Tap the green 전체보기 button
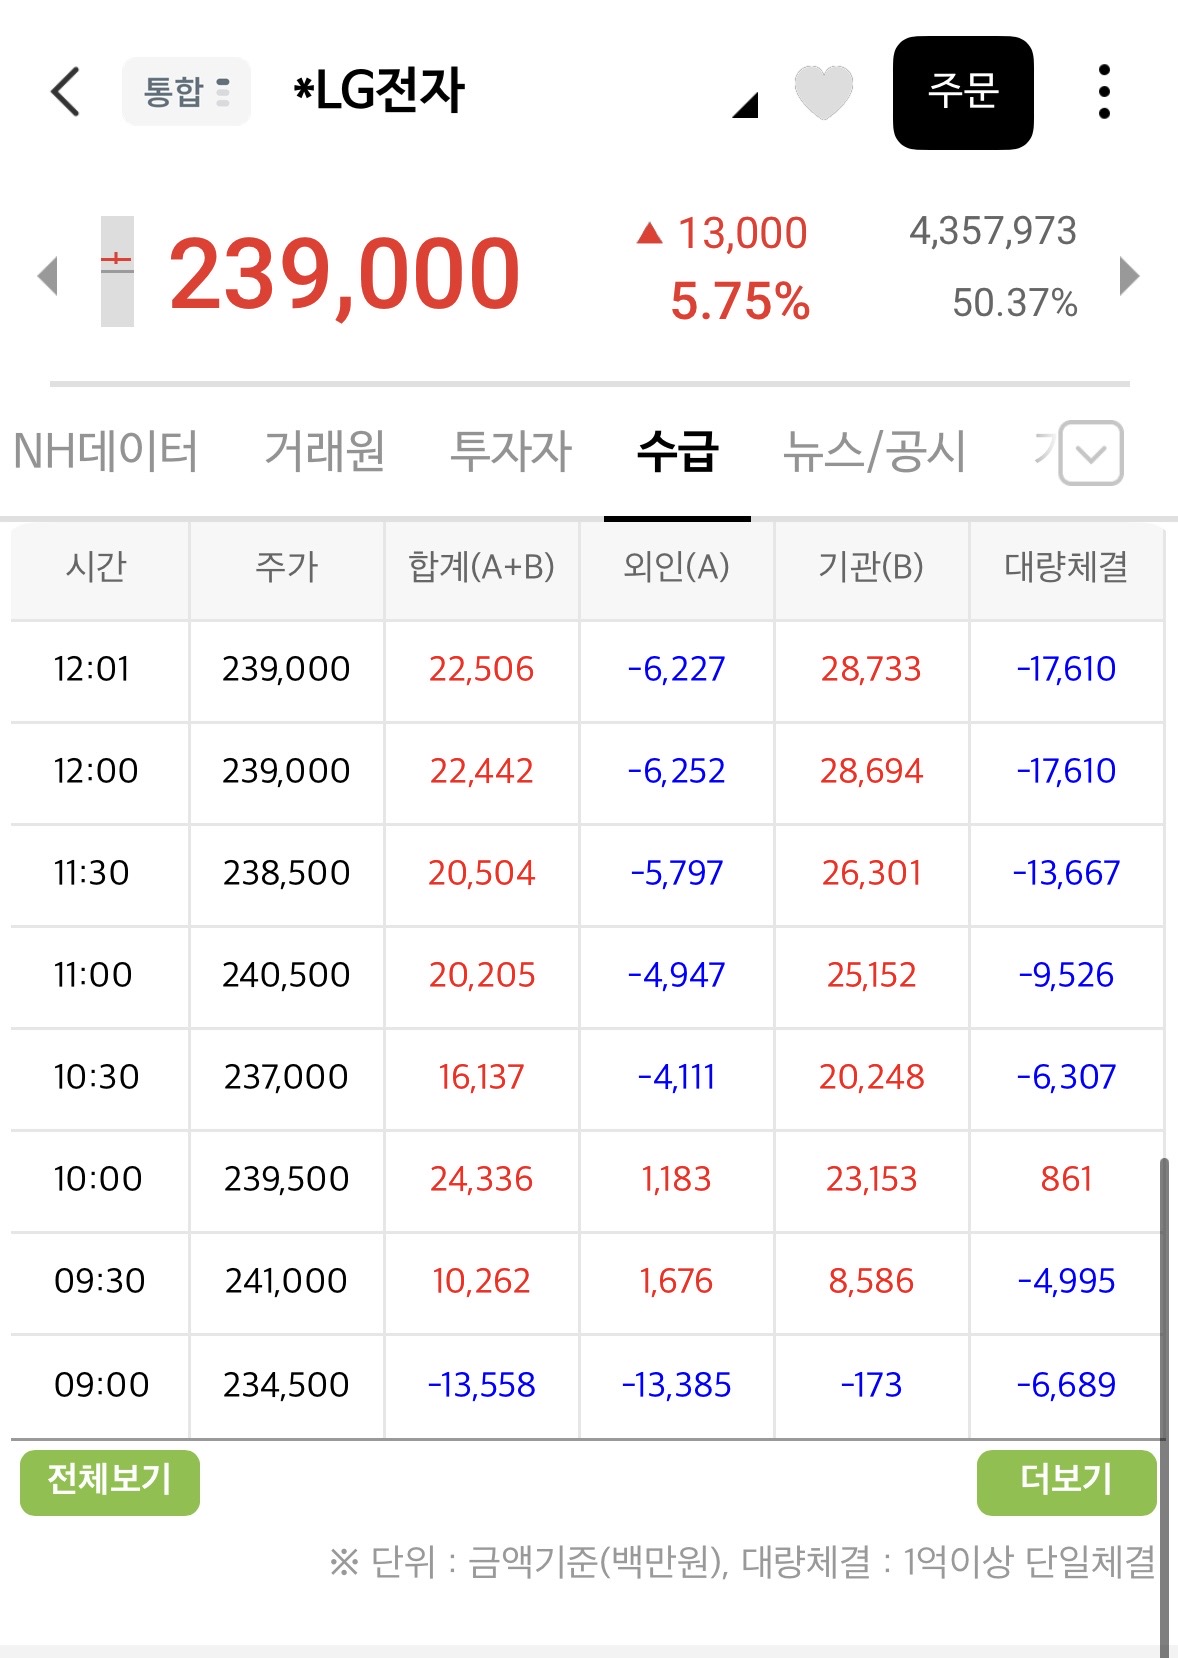The width and height of the screenshot is (1178, 1658). click(110, 1482)
